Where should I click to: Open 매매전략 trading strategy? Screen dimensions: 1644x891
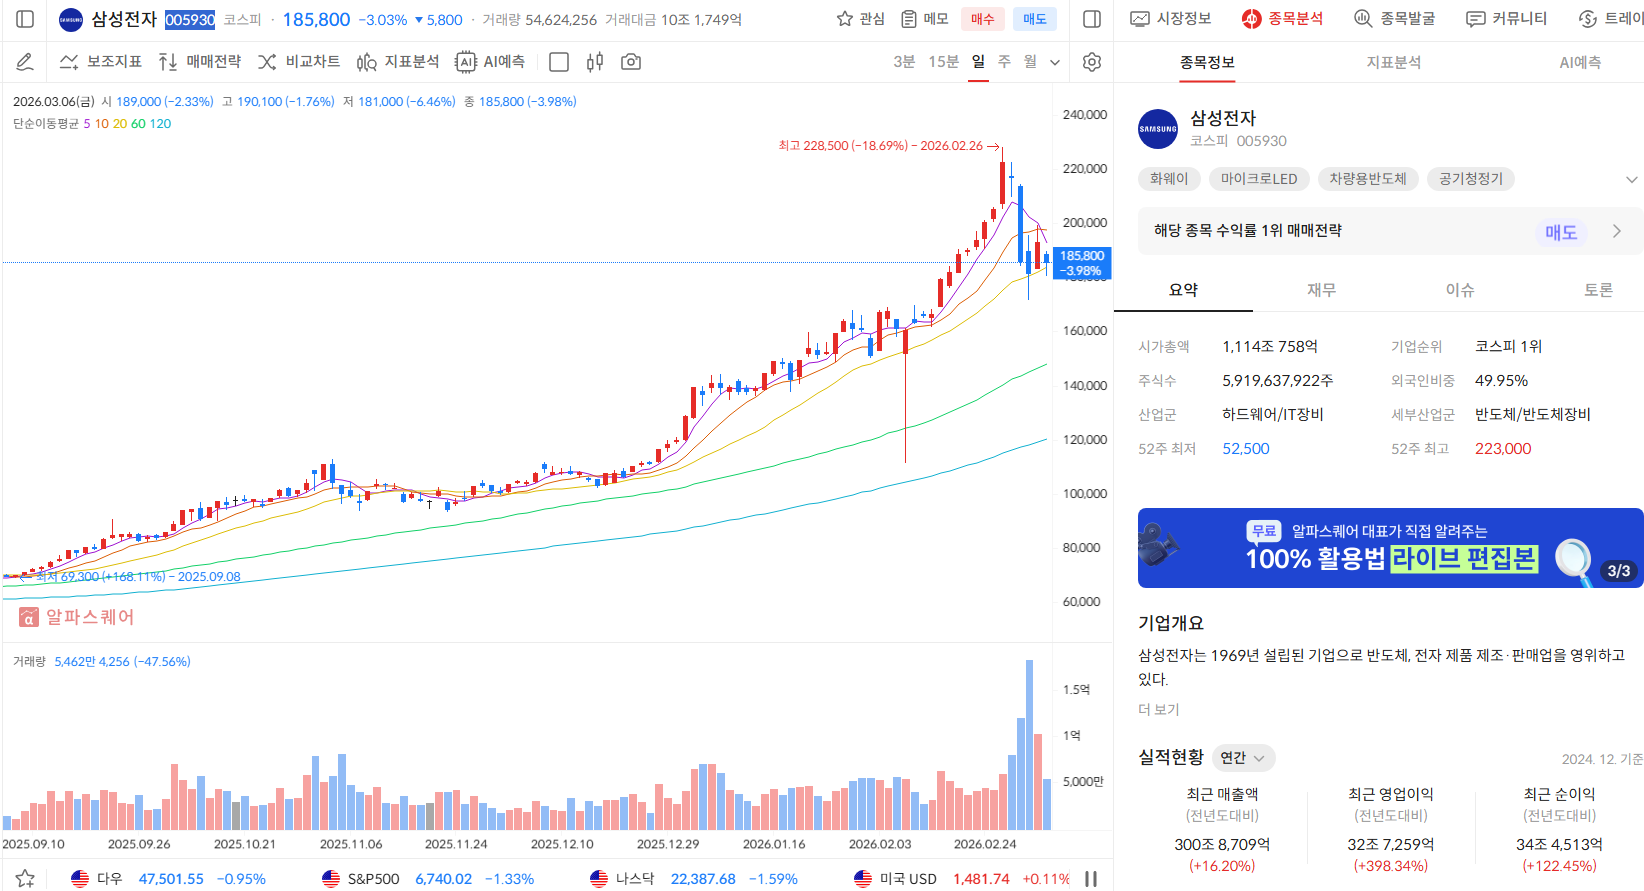(x=200, y=62)
